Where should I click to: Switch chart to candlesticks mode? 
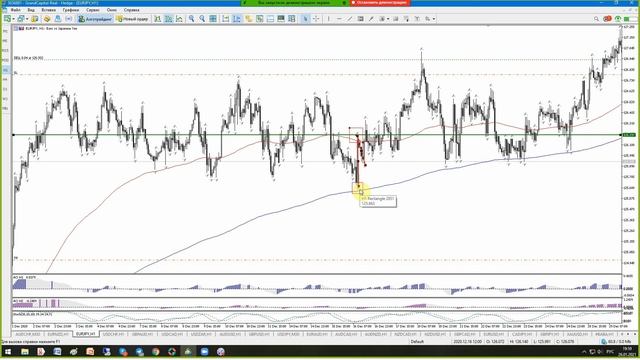168,19
